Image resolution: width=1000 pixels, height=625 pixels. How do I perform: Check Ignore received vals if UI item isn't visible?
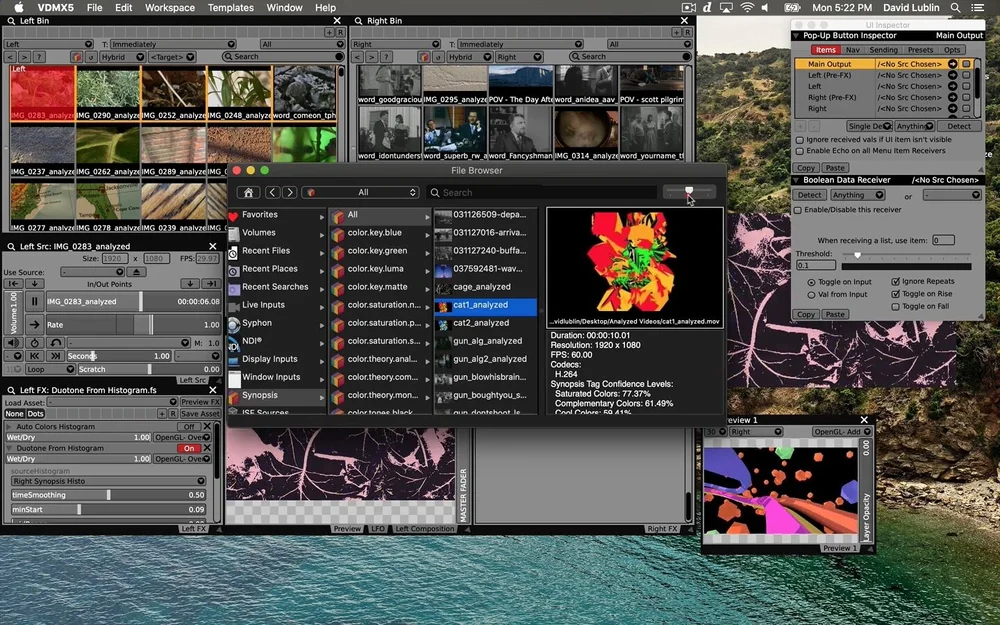point(800,140)
